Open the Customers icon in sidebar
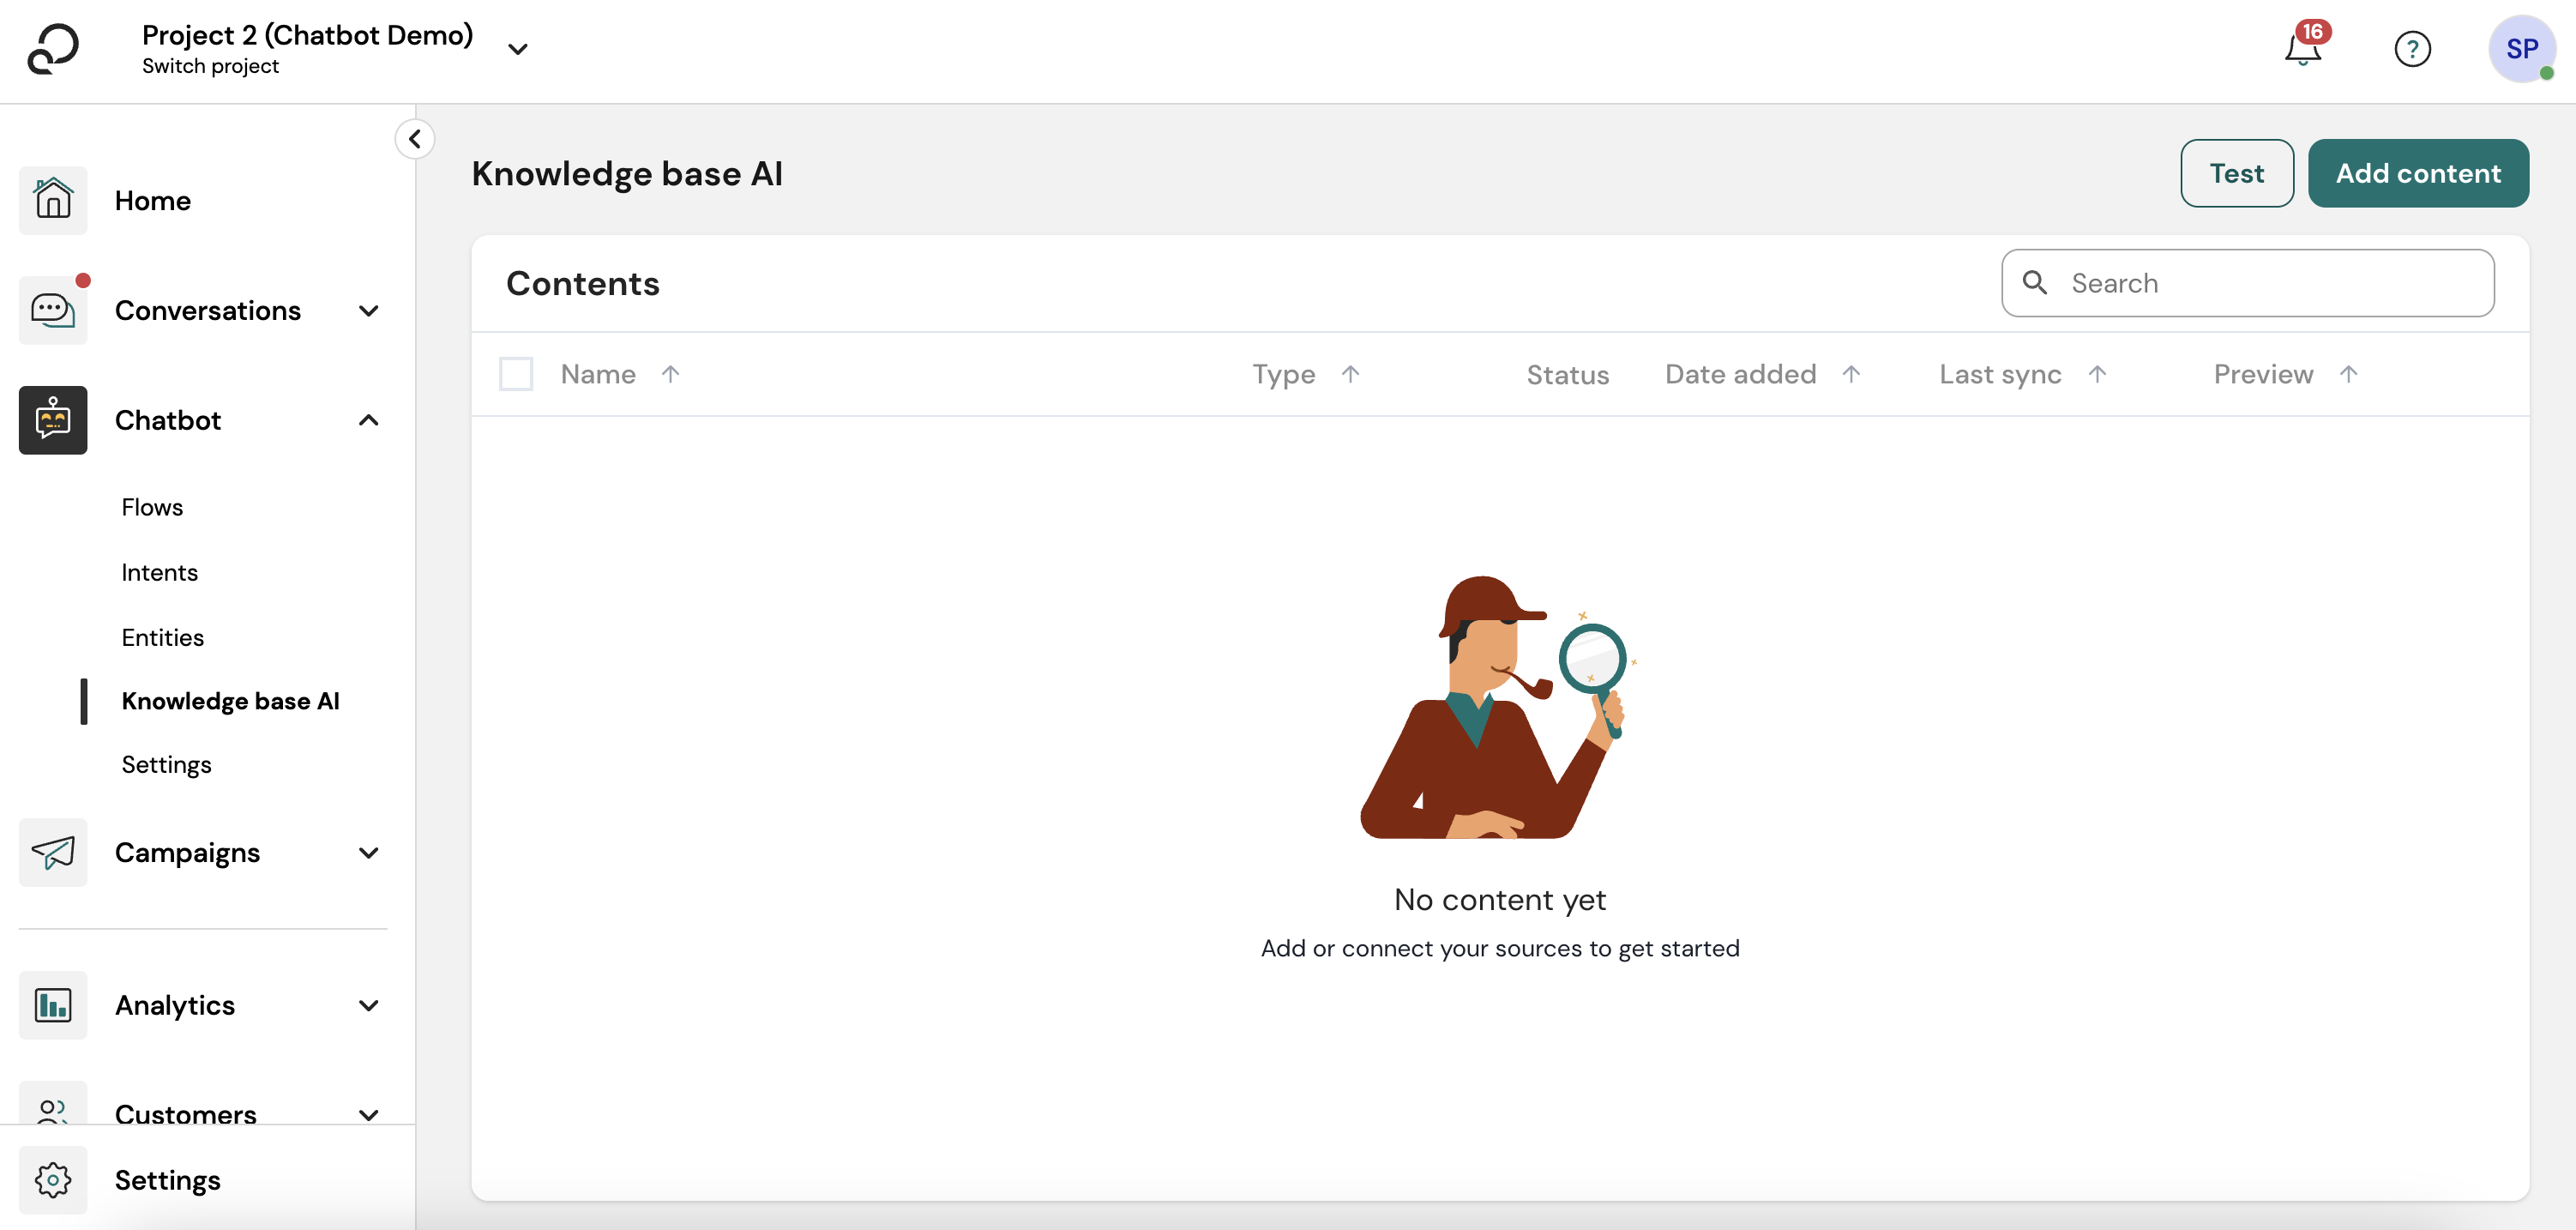 click(x=53, y=1113)
